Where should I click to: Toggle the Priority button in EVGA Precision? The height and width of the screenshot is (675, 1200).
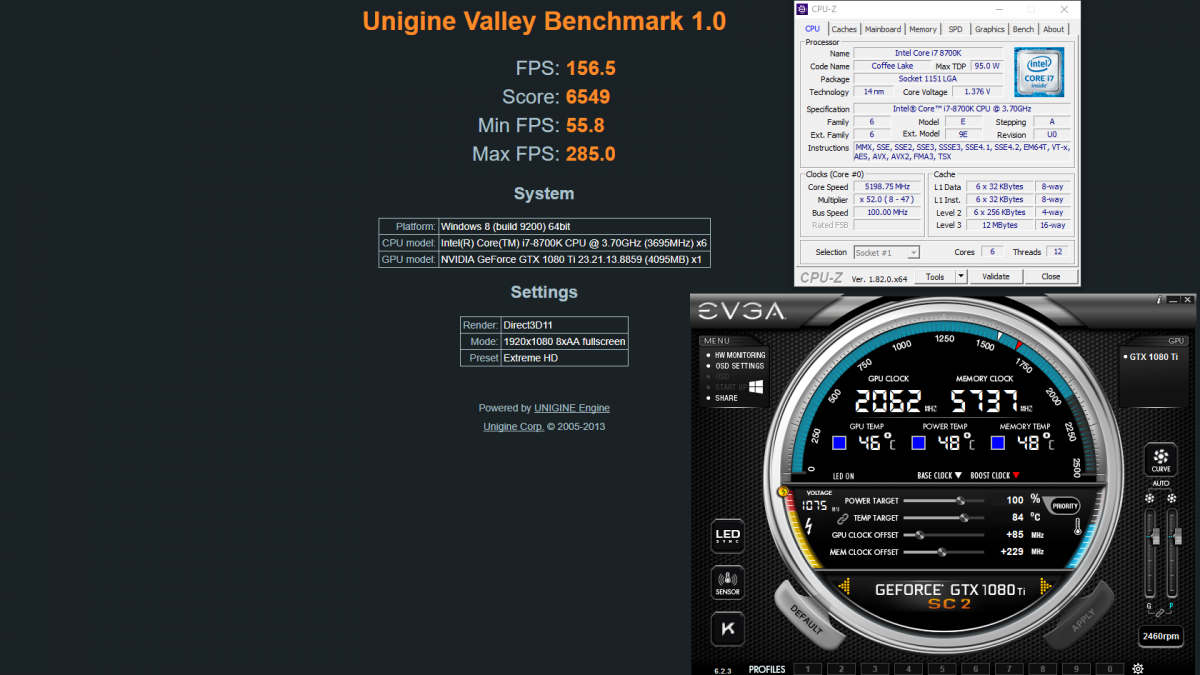coord(1065,506)
